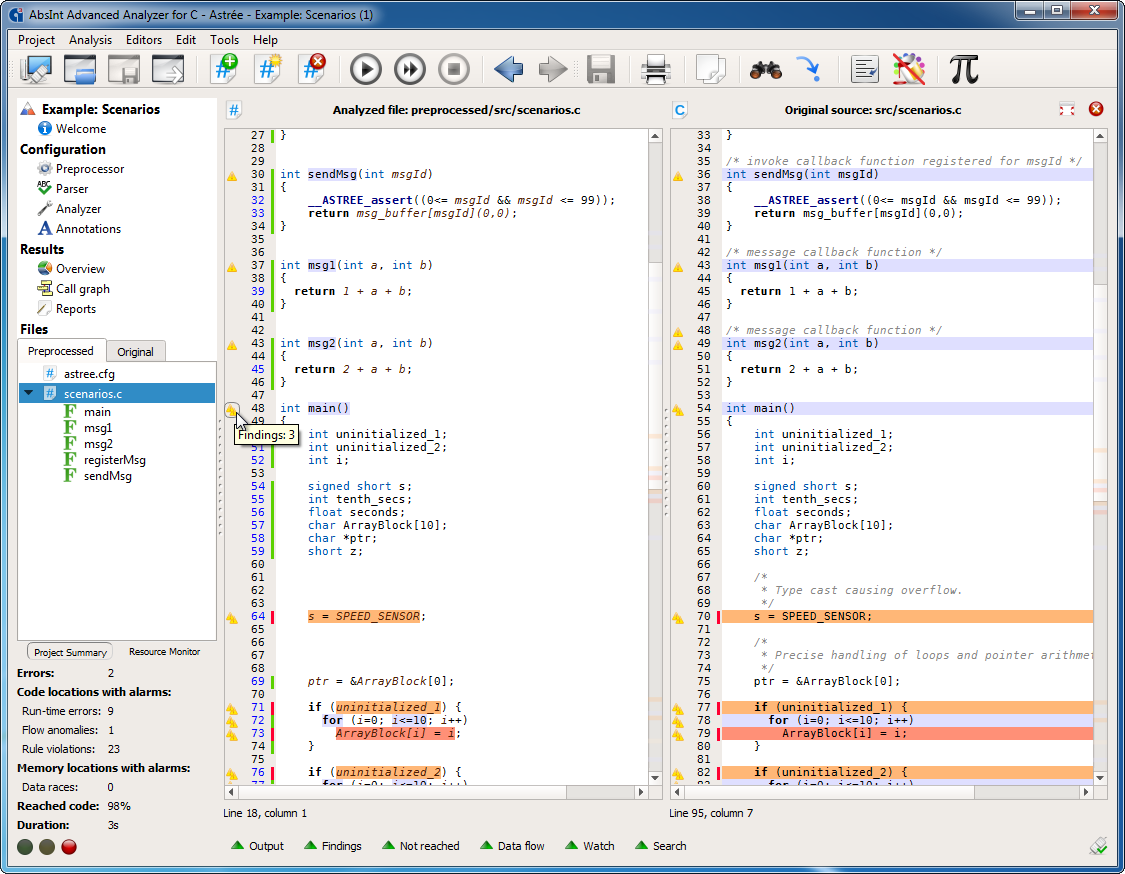This screenshot has height=874, width=1125.
Task: Click the first toolbar icon with the pencil
Action: [36, 70]
